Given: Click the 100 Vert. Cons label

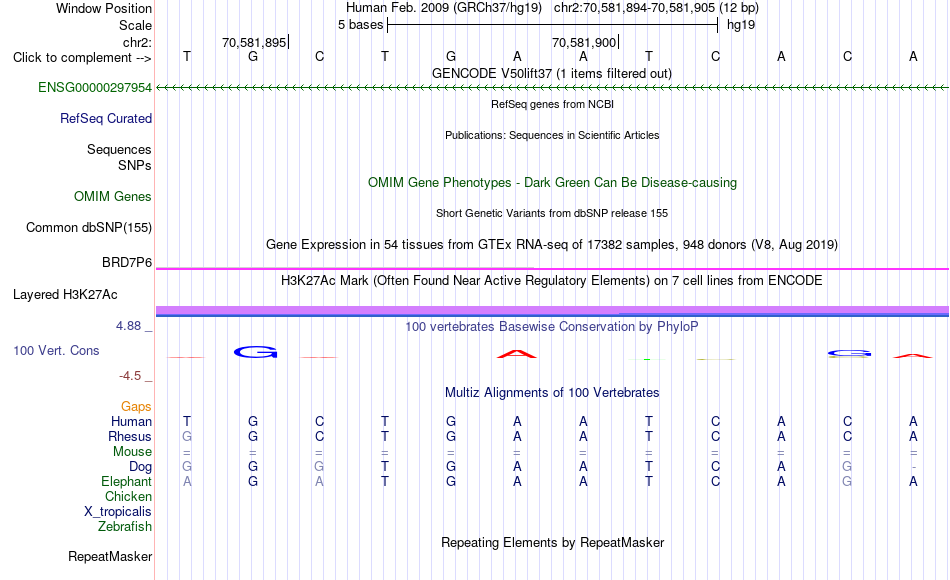Looking at the screenshot, I should click(x=56, y=350).
